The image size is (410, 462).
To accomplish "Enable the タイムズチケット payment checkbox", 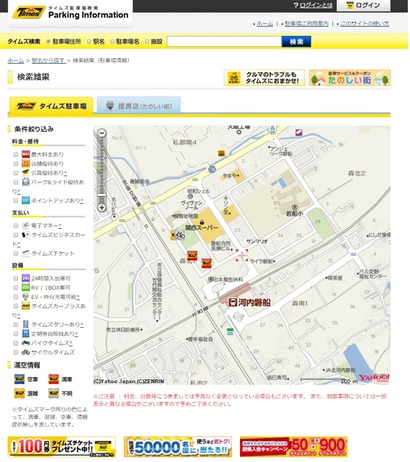I will (x=16, y=253).
